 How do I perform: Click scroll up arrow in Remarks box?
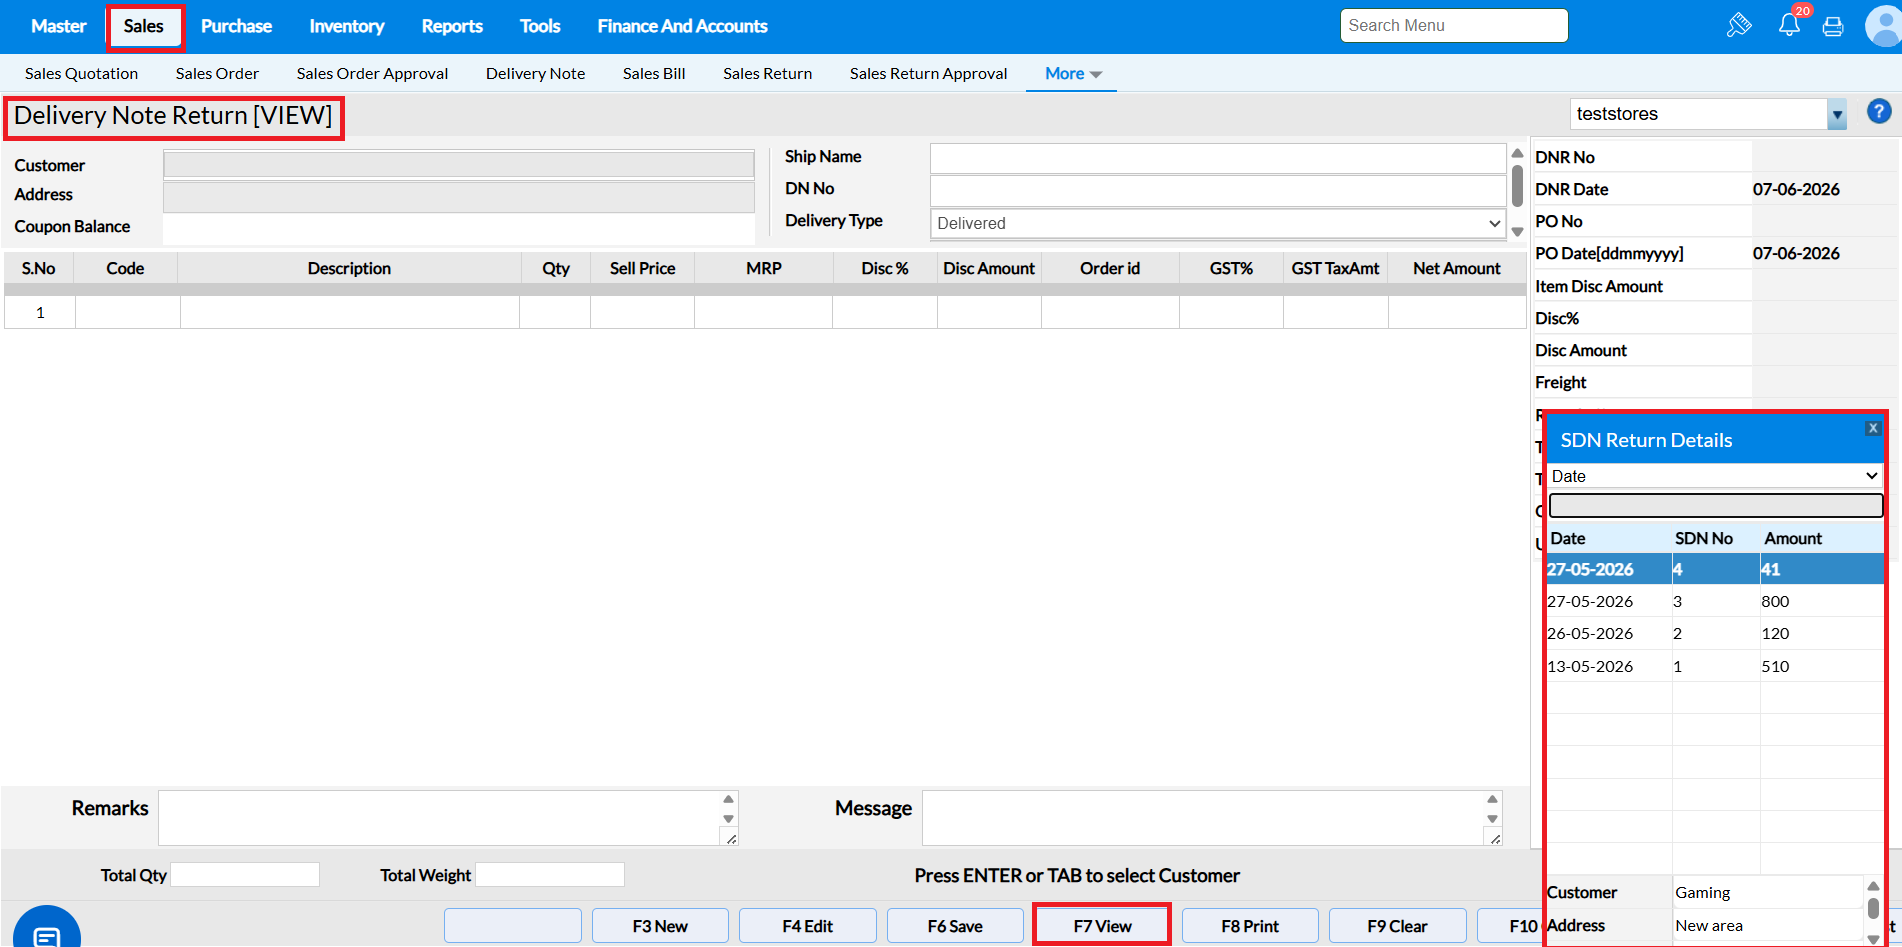click(x=729, y=799)
